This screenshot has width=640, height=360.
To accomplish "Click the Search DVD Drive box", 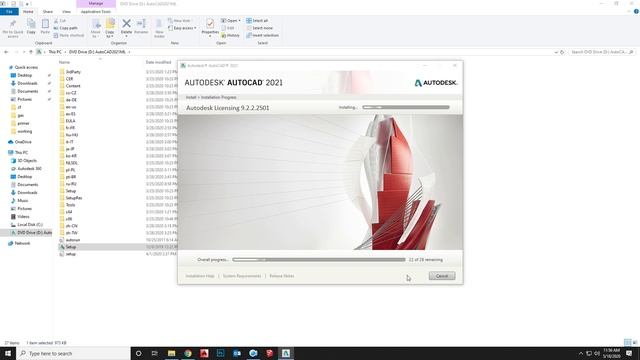I will point(602,52).
